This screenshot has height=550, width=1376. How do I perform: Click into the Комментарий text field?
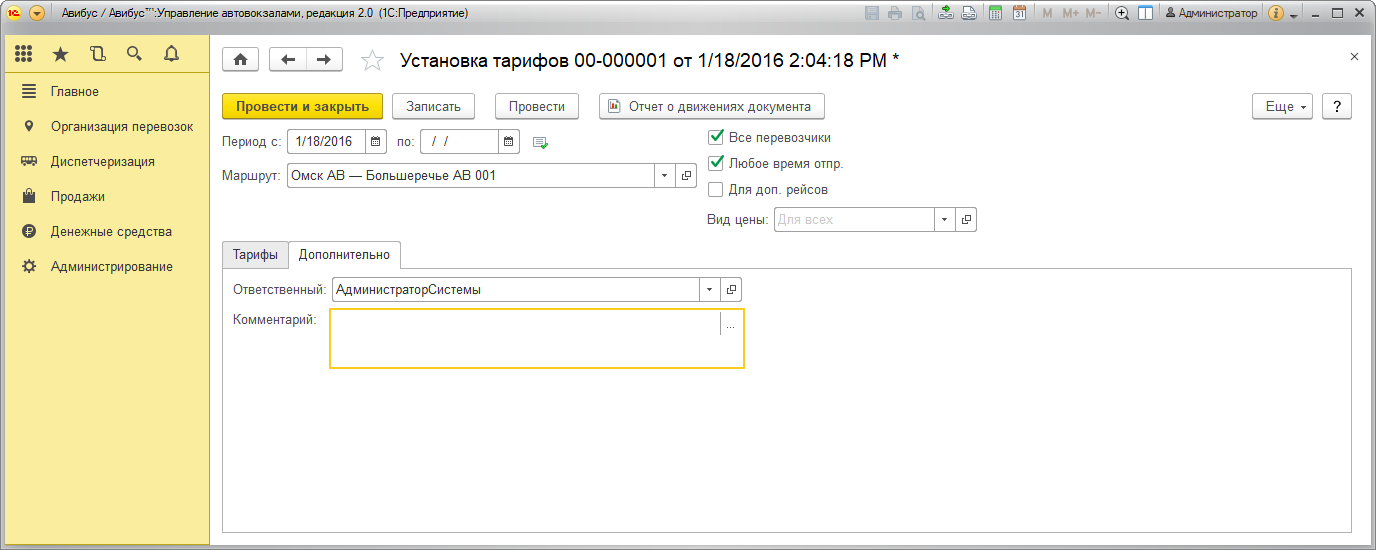tap(525, 338)
